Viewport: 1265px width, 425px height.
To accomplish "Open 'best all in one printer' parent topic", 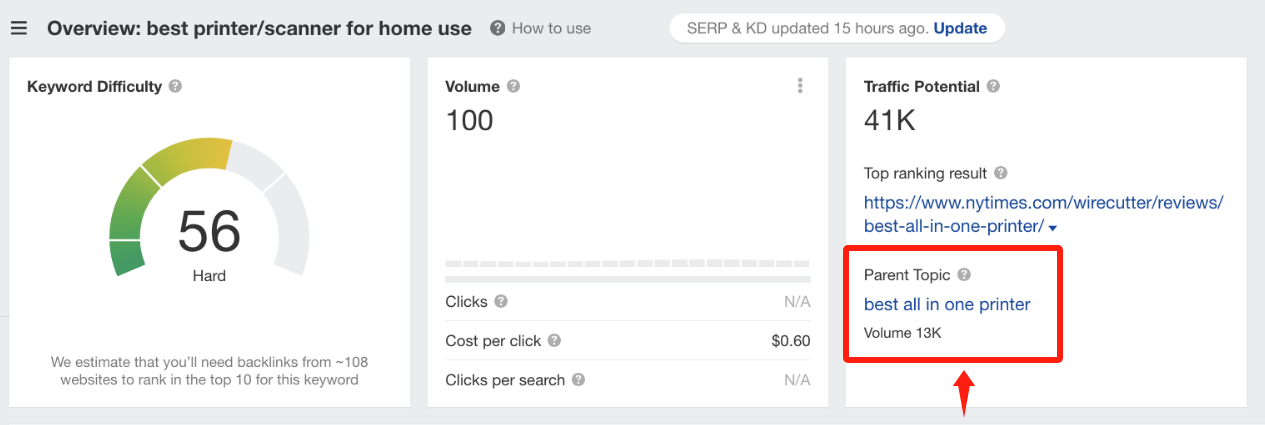I will click(947, 304).
